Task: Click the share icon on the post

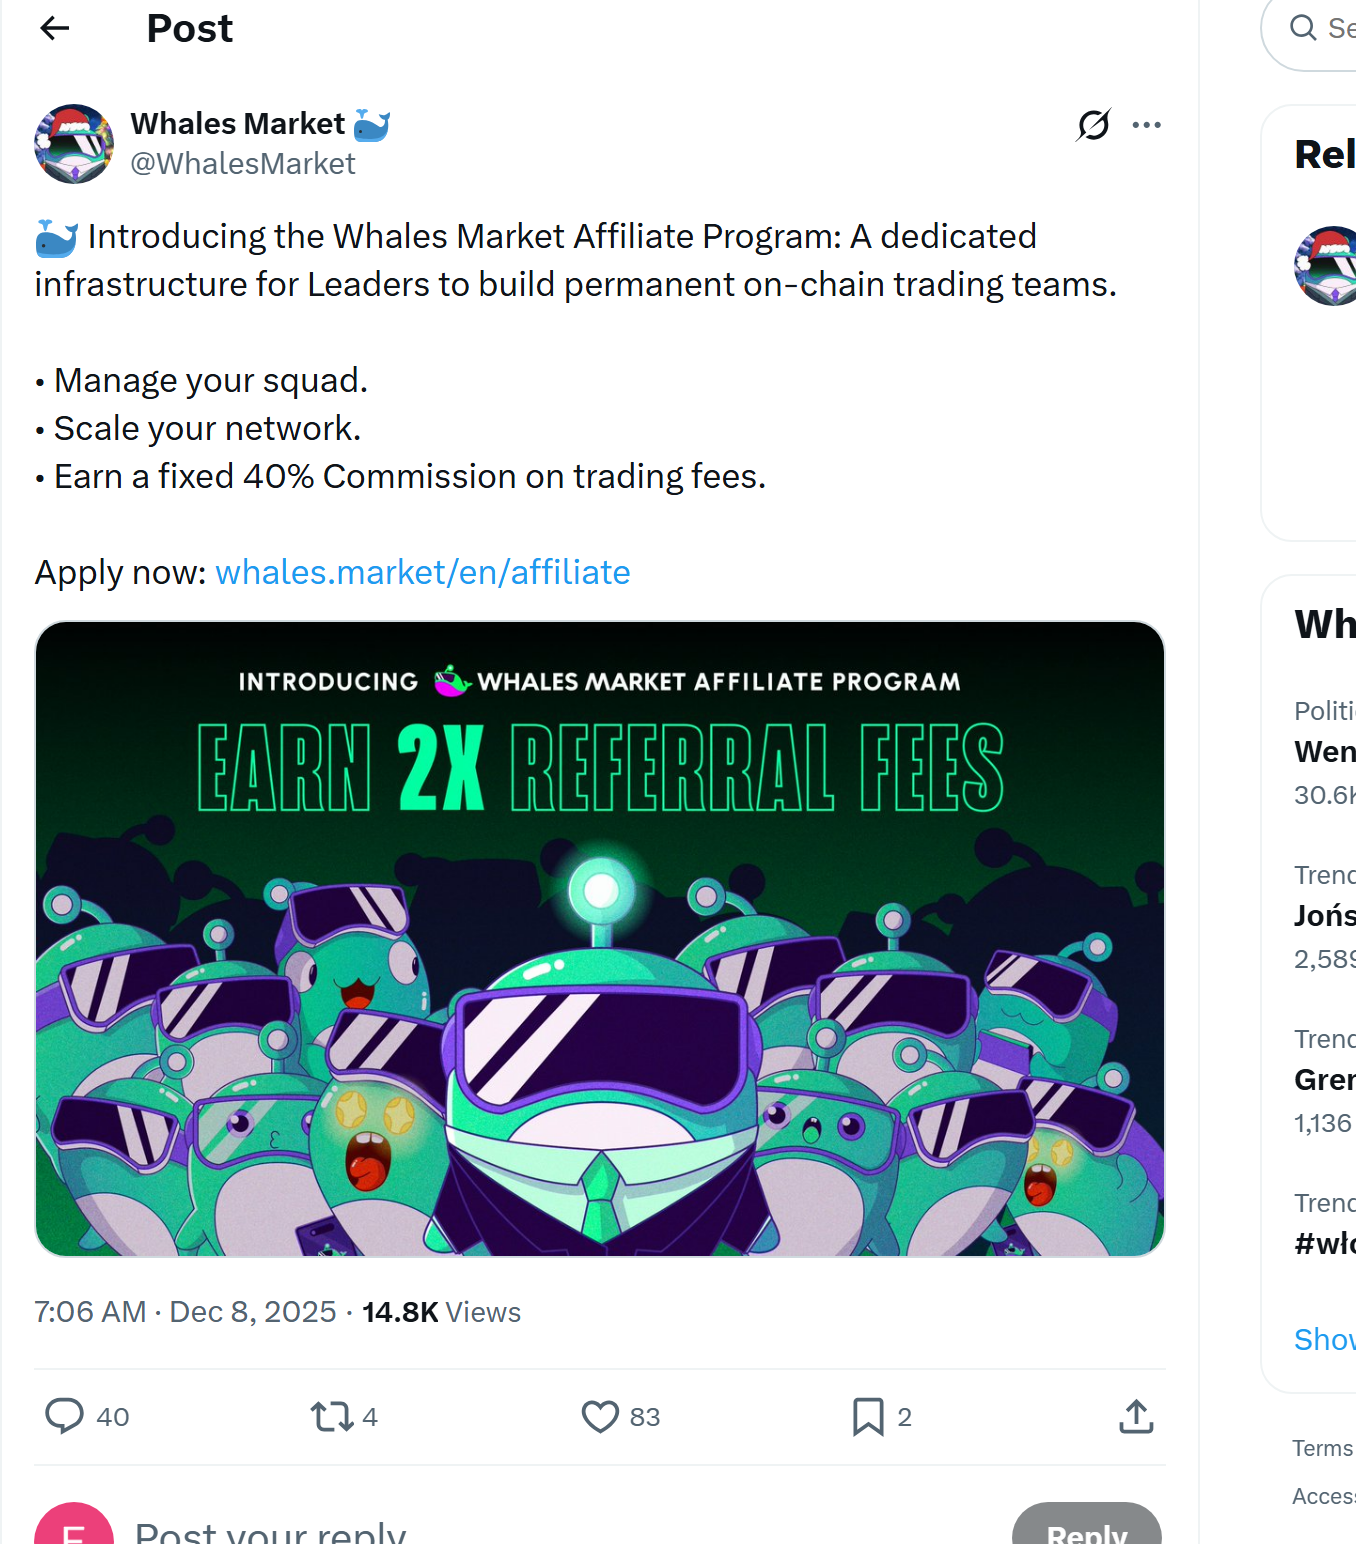Action: [x=1135, y=1417]
